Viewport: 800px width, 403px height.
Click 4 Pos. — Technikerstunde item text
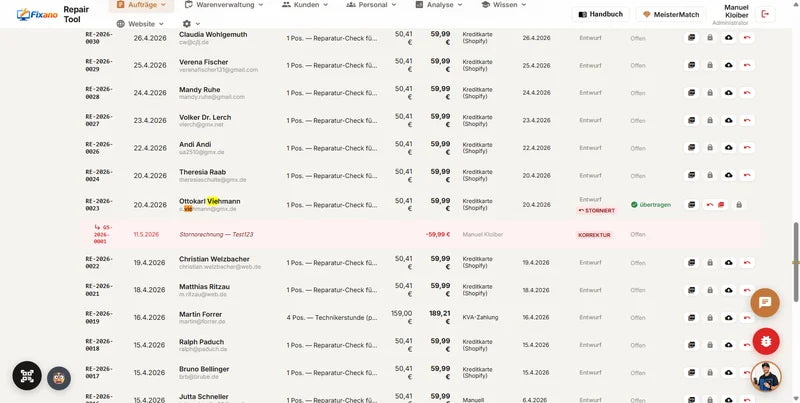[x=332, y=317]
